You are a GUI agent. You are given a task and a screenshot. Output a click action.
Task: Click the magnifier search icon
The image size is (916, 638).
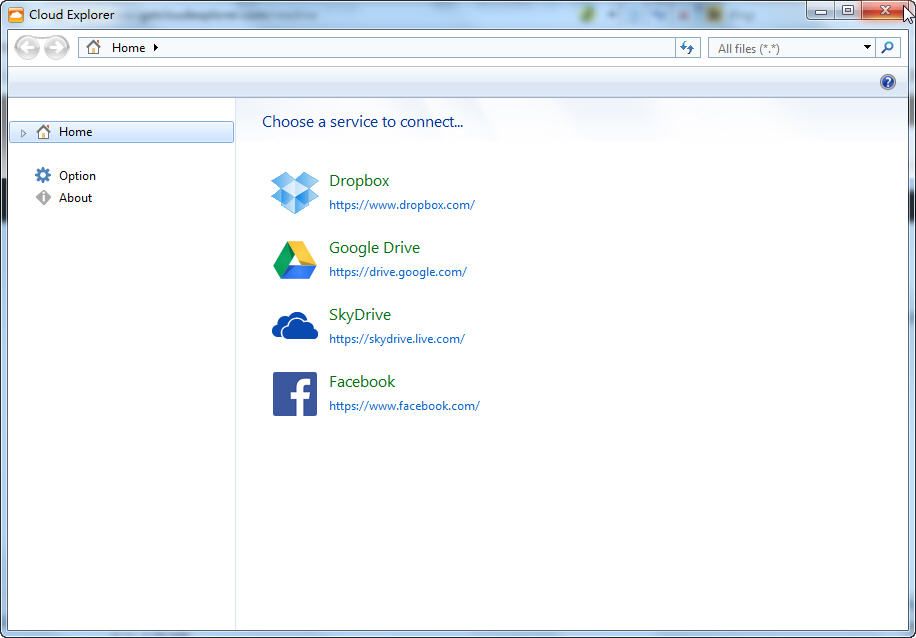pyautogui.click(x=888, y=48)
